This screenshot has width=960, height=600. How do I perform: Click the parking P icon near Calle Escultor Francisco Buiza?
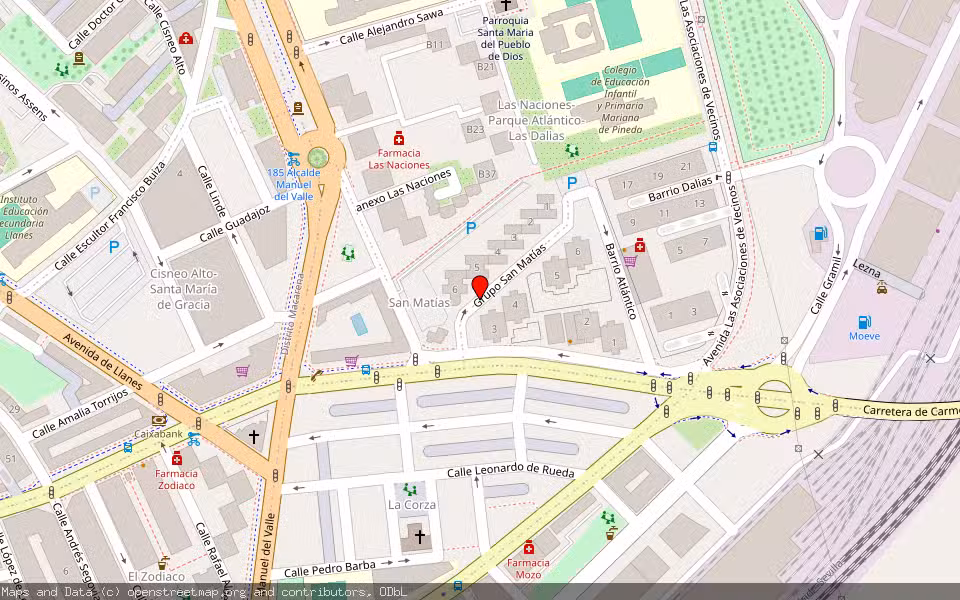[x=114, y=247]
